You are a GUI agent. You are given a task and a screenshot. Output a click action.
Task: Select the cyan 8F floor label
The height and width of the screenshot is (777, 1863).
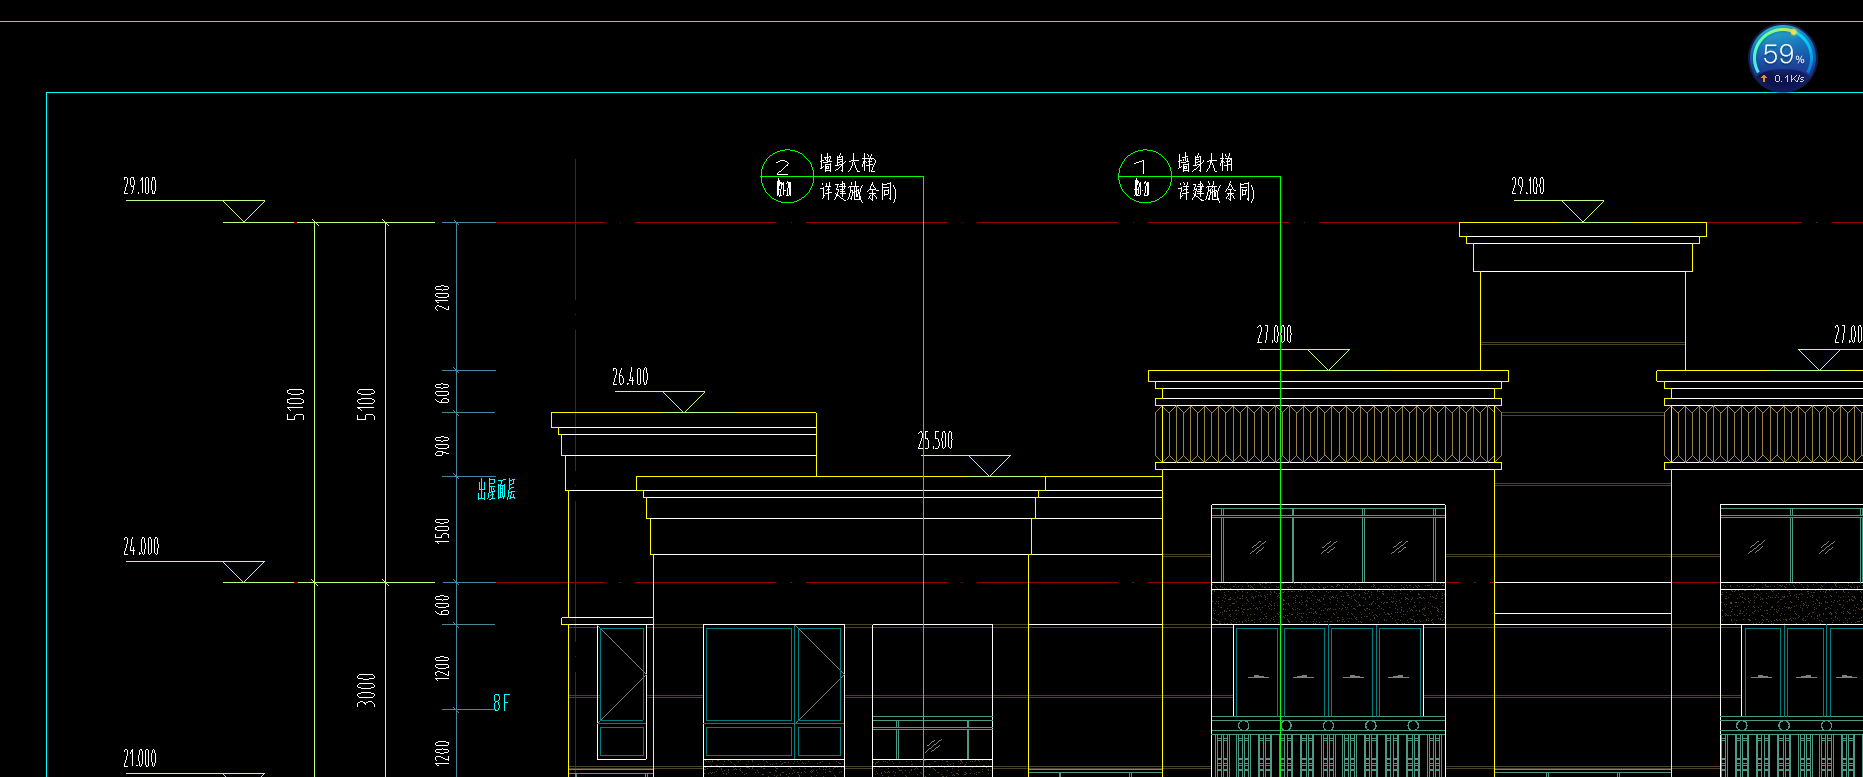coord(501,703)
